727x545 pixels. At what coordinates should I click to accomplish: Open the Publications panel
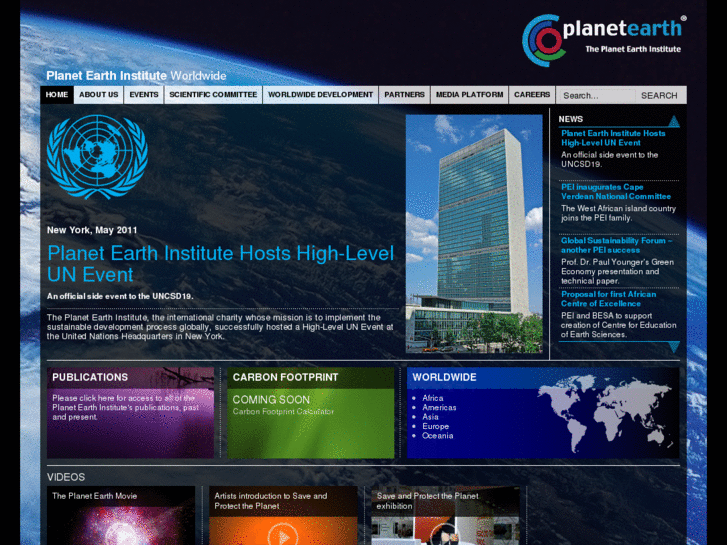(130, 413)
